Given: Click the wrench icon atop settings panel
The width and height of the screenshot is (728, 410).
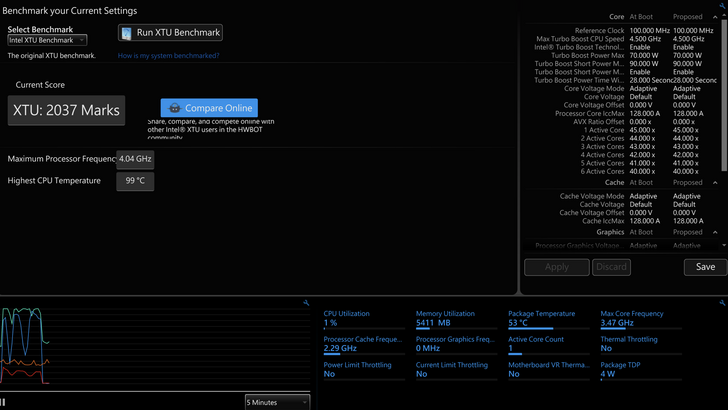Looking at the screenshot, I should (x=722, y=7).
